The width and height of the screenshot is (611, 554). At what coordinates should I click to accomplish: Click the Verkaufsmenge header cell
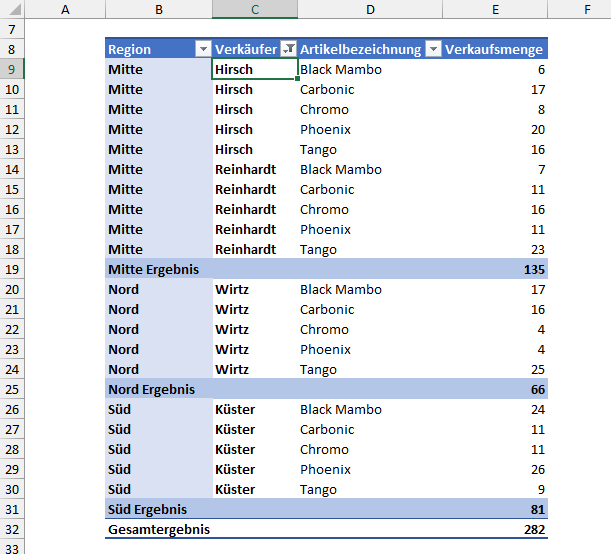pyautogui.click(x=494, y=49)
